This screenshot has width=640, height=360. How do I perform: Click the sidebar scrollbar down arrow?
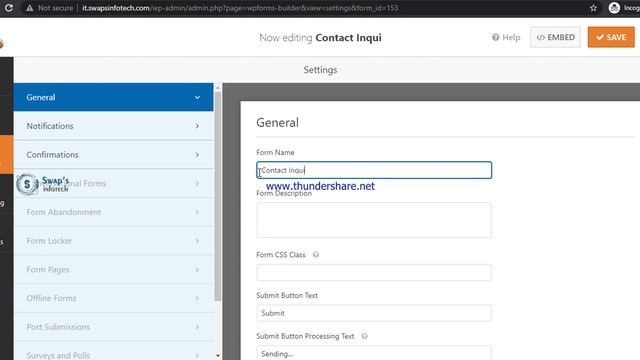click(218, 356)
